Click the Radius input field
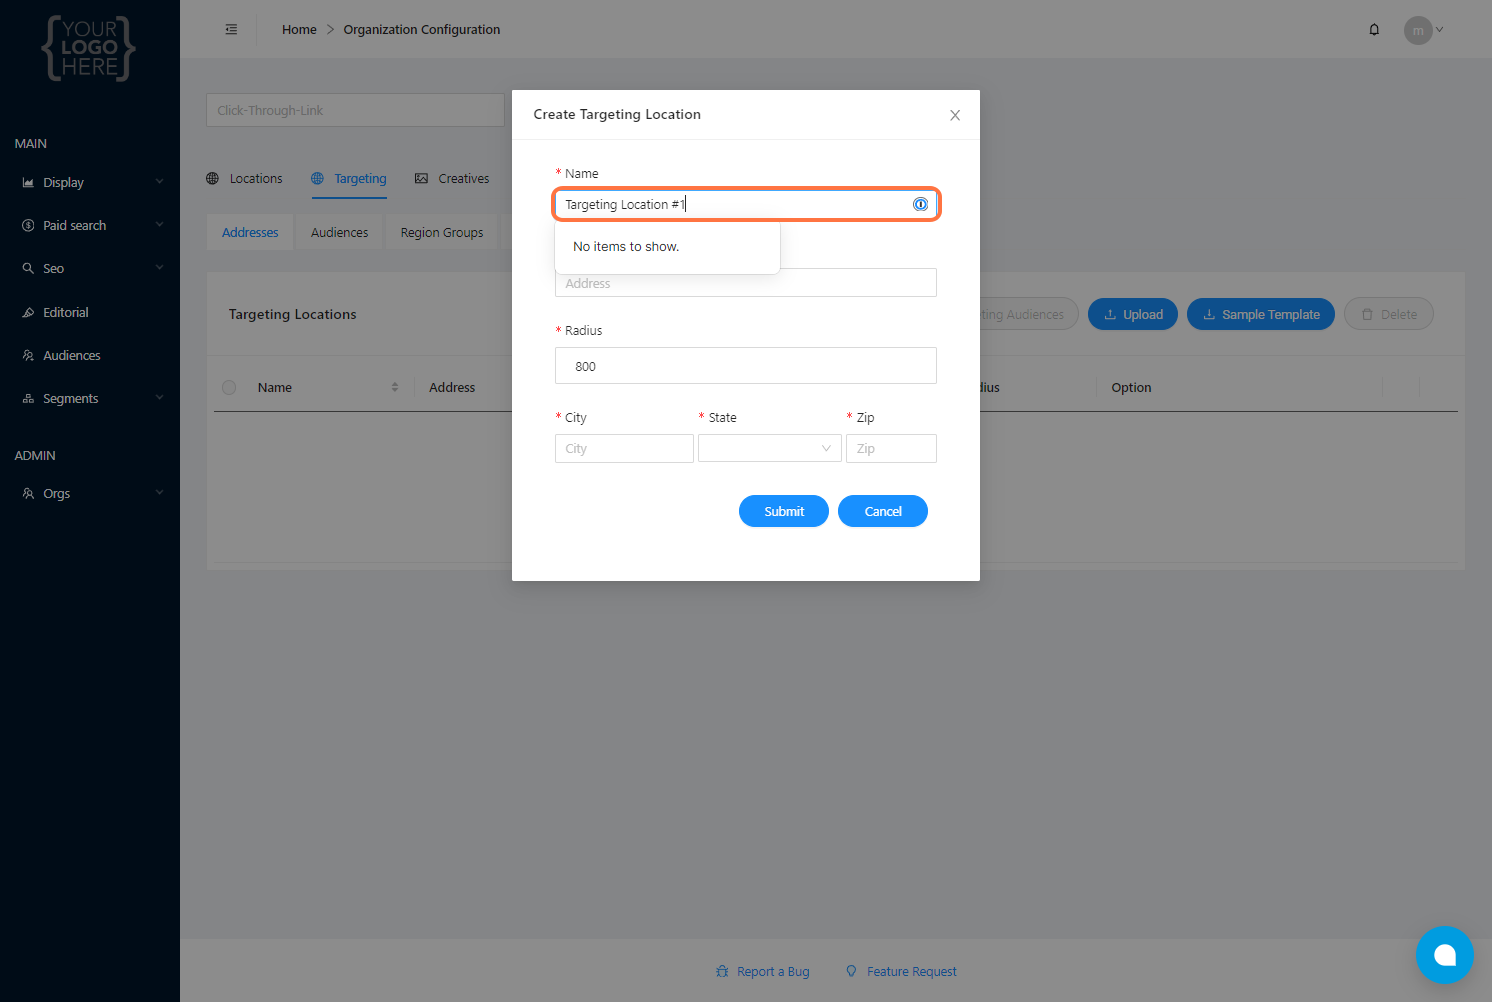 745,366
